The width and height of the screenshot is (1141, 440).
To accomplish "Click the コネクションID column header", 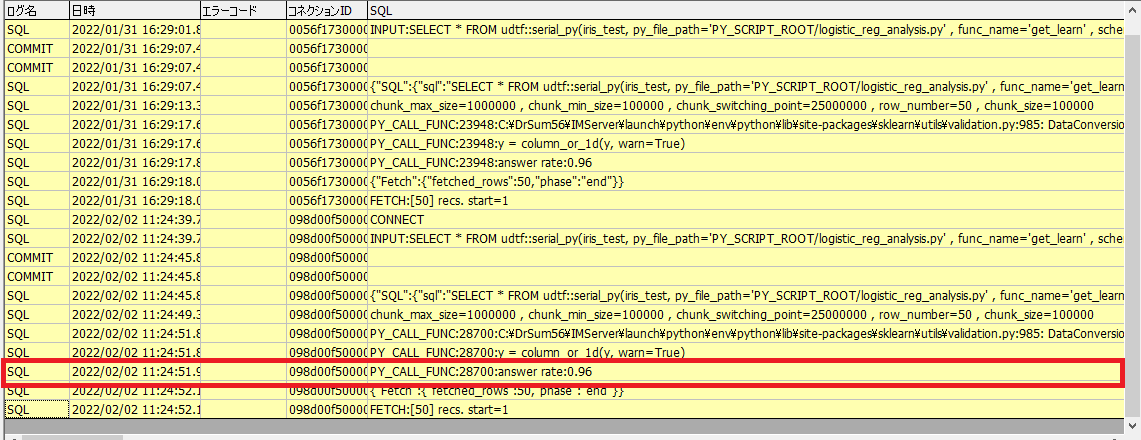I will click(x=327, y=11).
